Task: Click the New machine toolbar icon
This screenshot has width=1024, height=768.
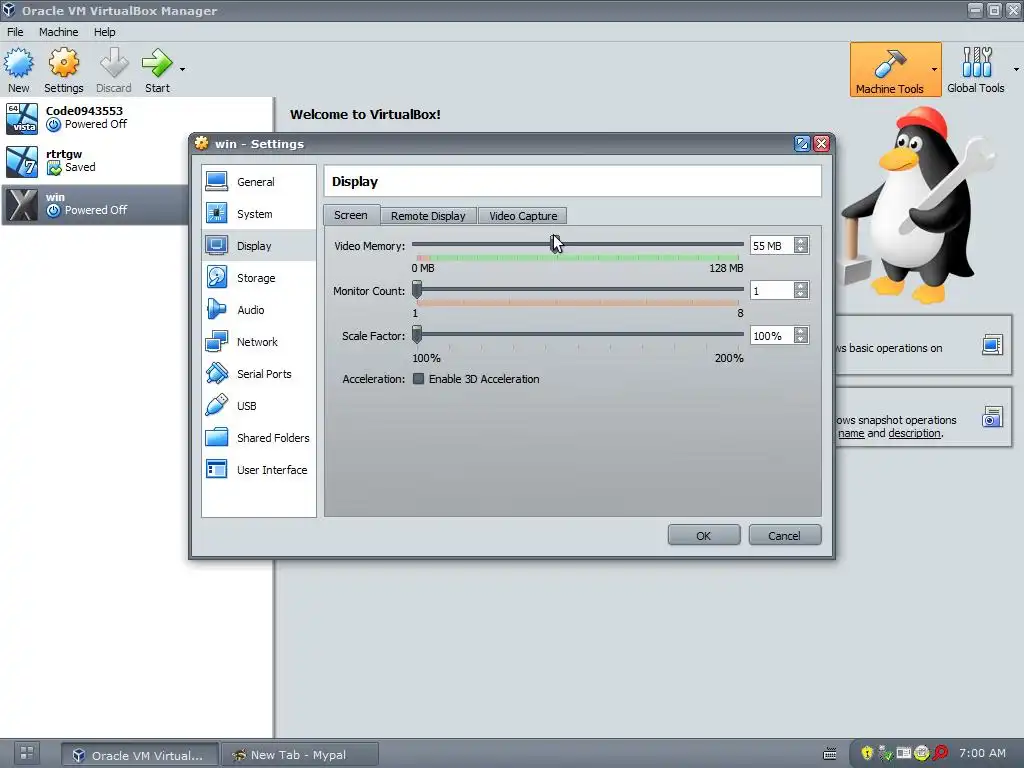Action: click(x=18, y=70)
